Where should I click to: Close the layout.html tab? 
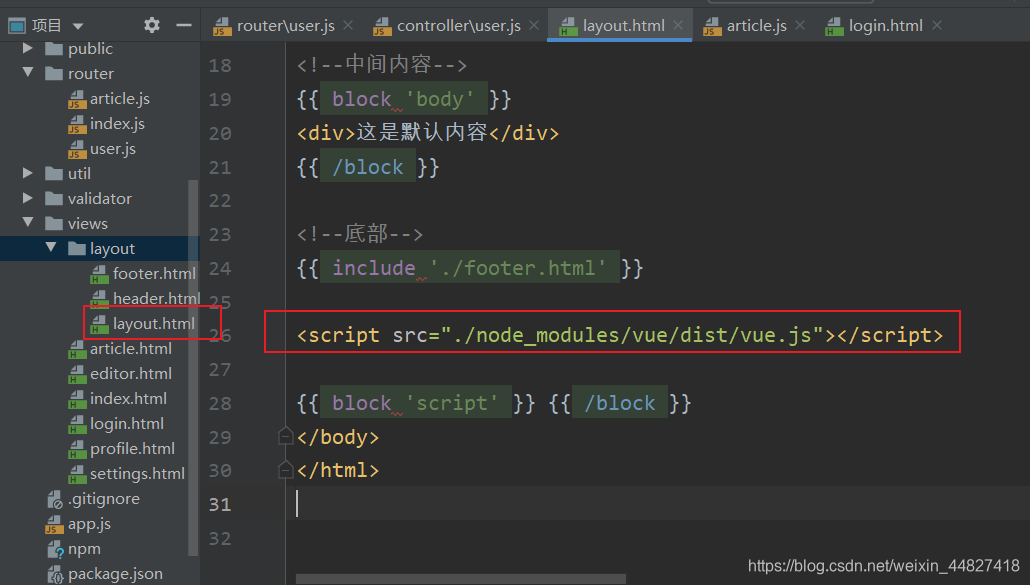[x=678, y=25]
